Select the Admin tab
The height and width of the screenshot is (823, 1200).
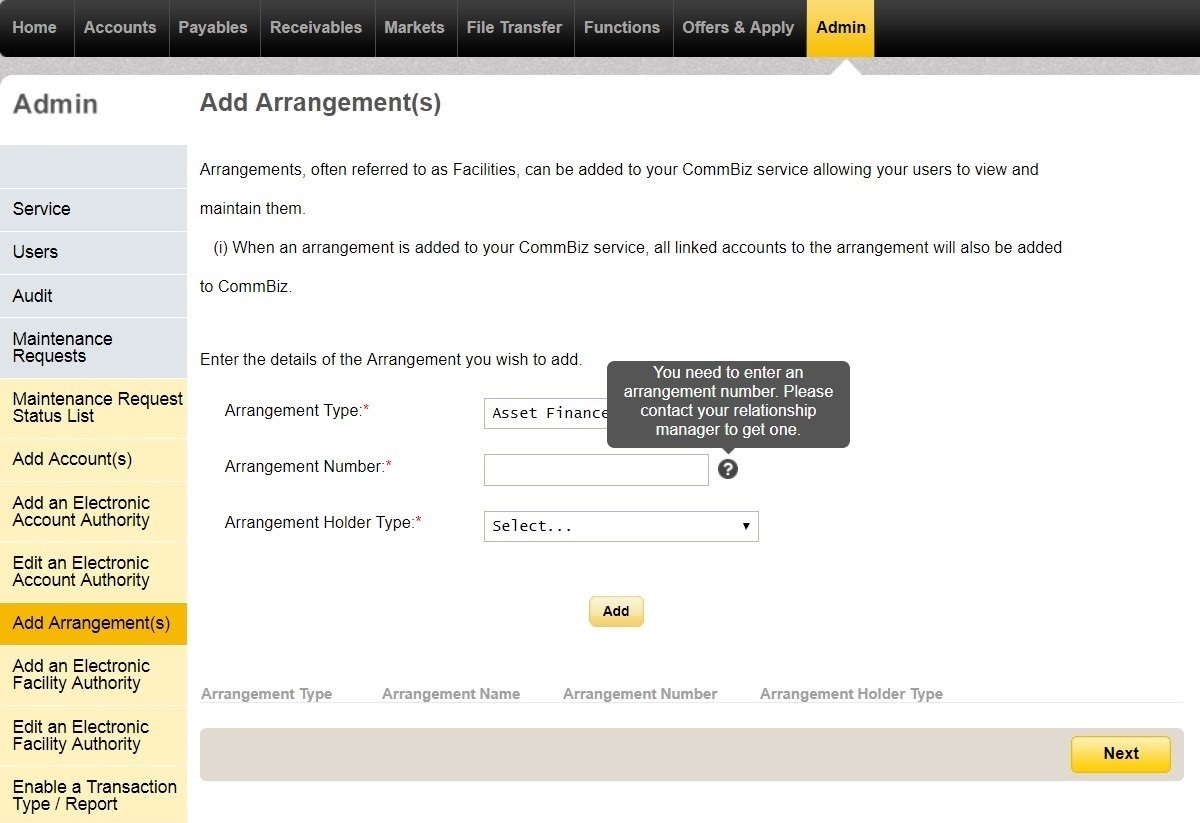[x=841, y=28]
